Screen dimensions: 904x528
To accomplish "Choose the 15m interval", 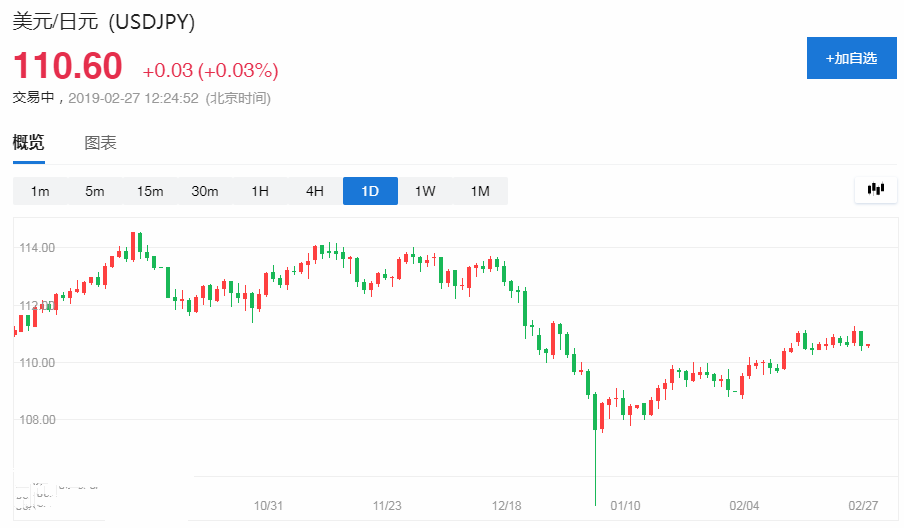I will coord(150,191).
